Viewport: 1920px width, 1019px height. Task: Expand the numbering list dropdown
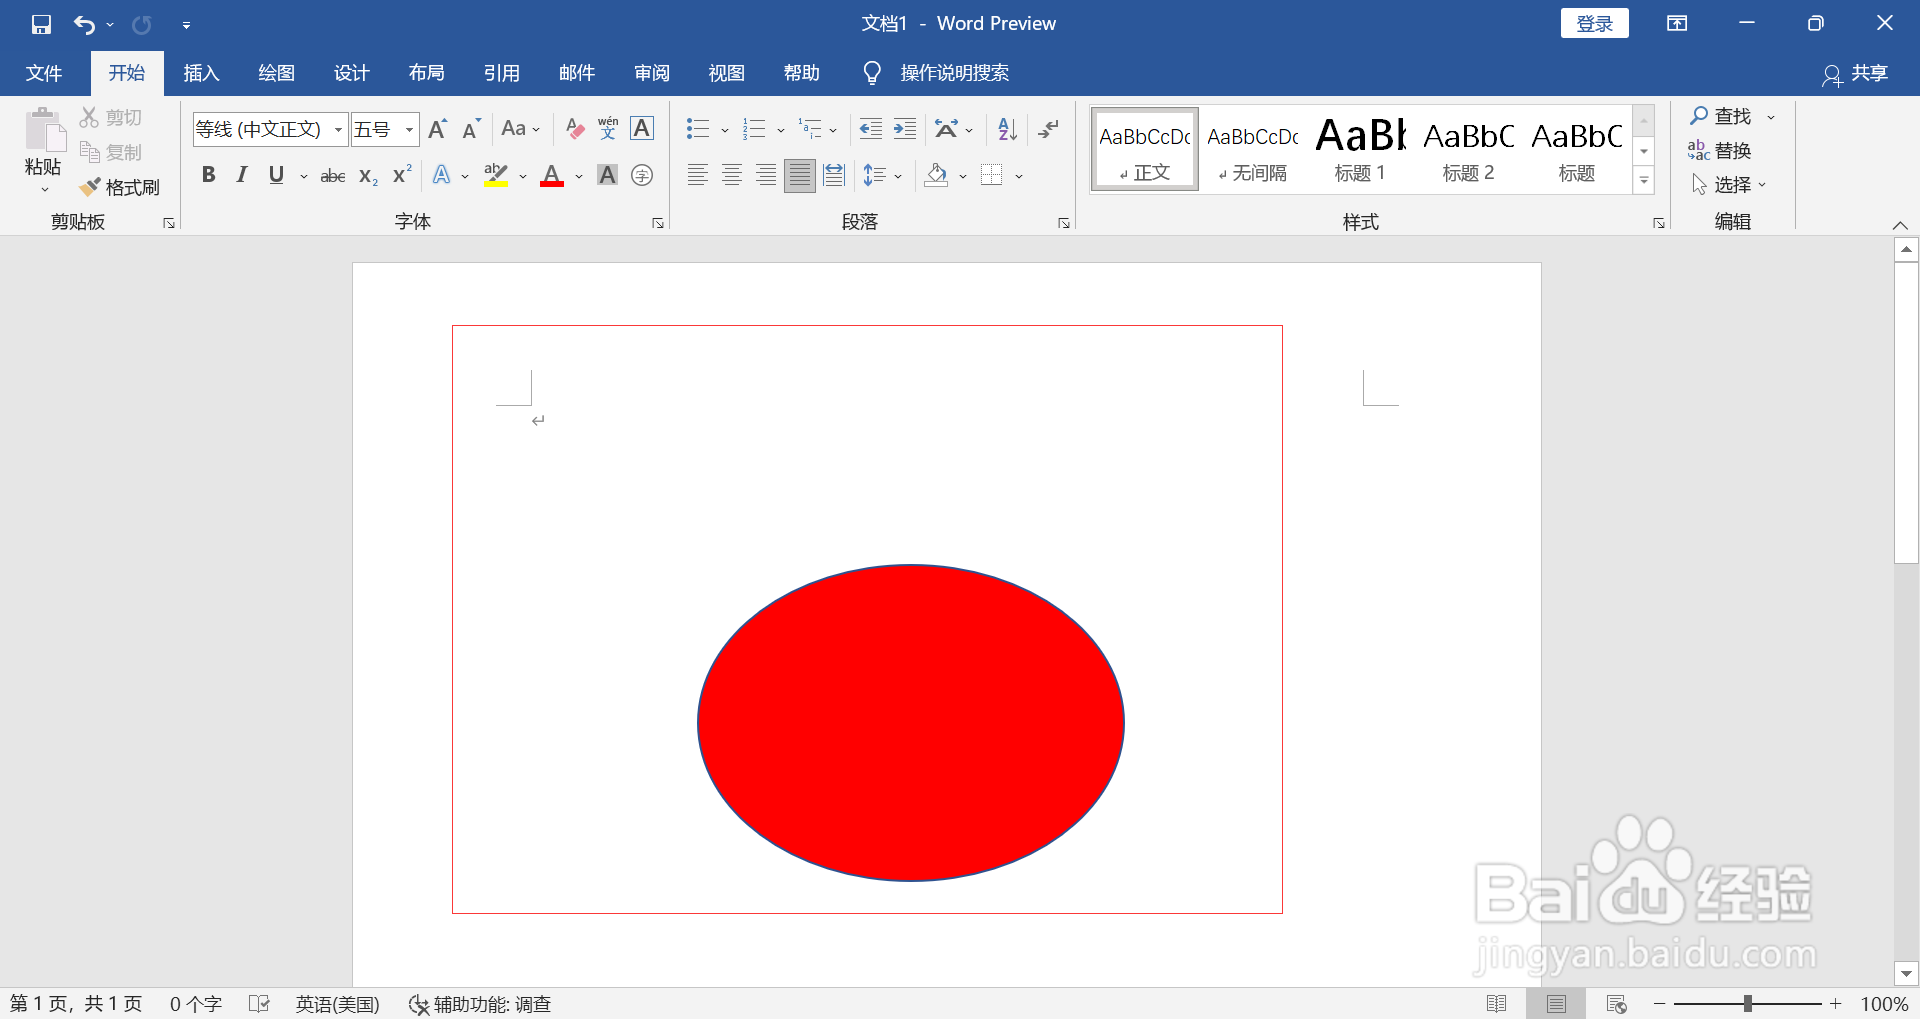point(781,130)
